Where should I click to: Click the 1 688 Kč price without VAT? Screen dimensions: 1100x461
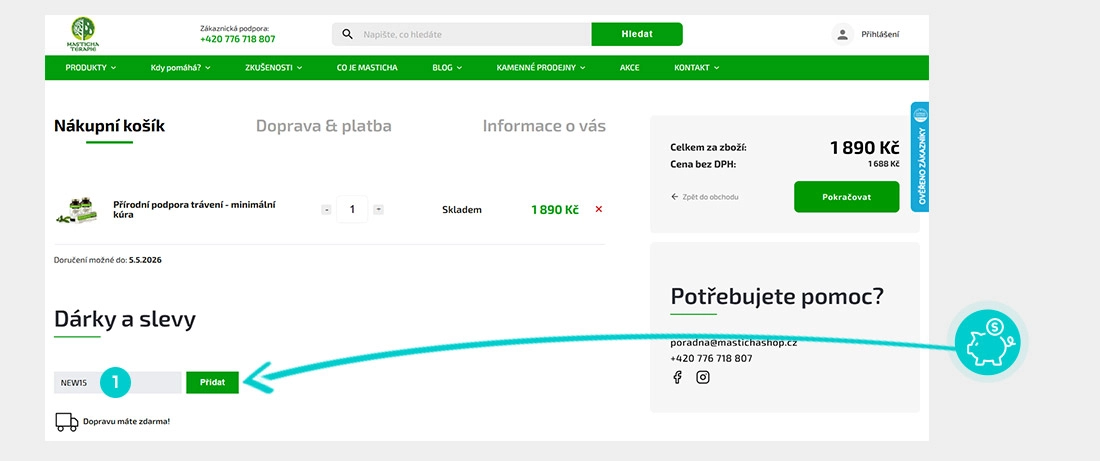click(x=883, y=164)
